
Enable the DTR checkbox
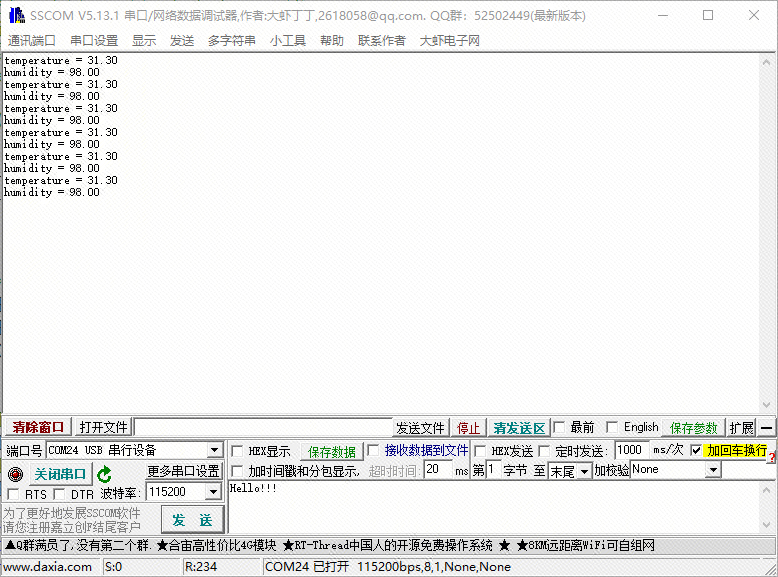59,494
